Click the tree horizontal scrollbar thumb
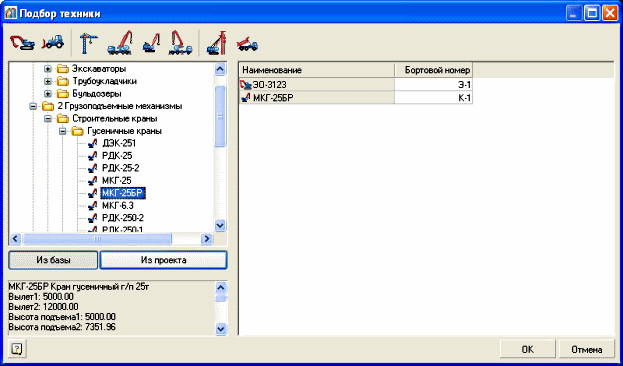Viewport: 623px width, 366px height. tap(97, 239)
